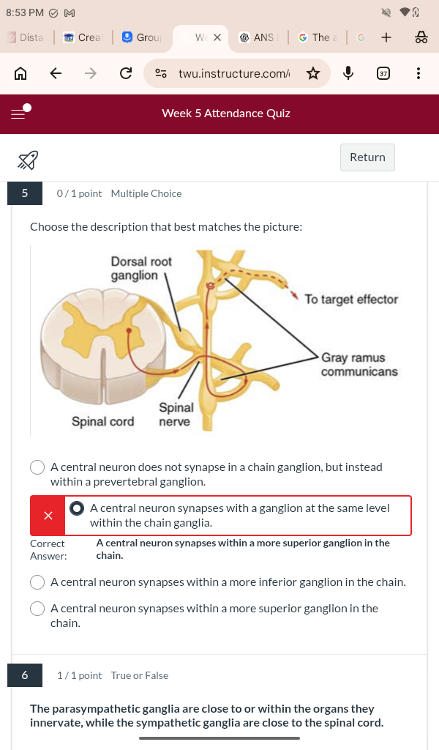439x750 pixels.
Task: Go back with the browser back arrow
Action: 56,73
